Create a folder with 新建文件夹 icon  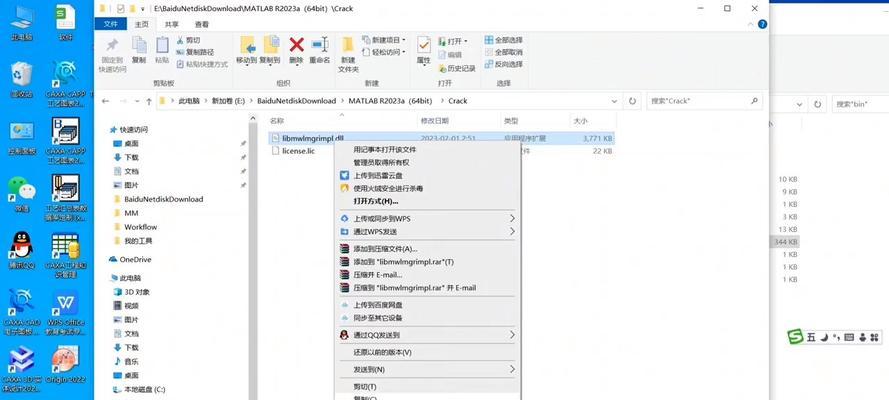point(348,44)
